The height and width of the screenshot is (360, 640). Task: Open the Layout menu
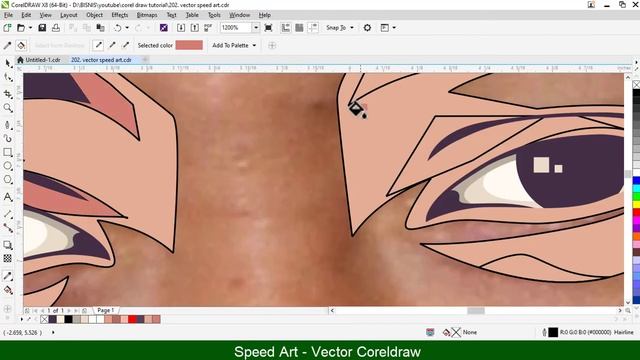(69, 15)
